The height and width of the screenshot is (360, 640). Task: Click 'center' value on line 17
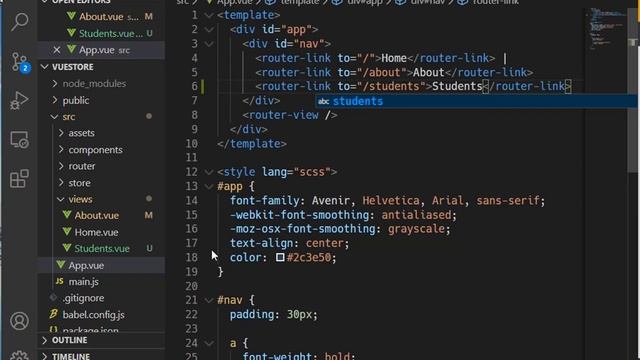coord(324,243)
